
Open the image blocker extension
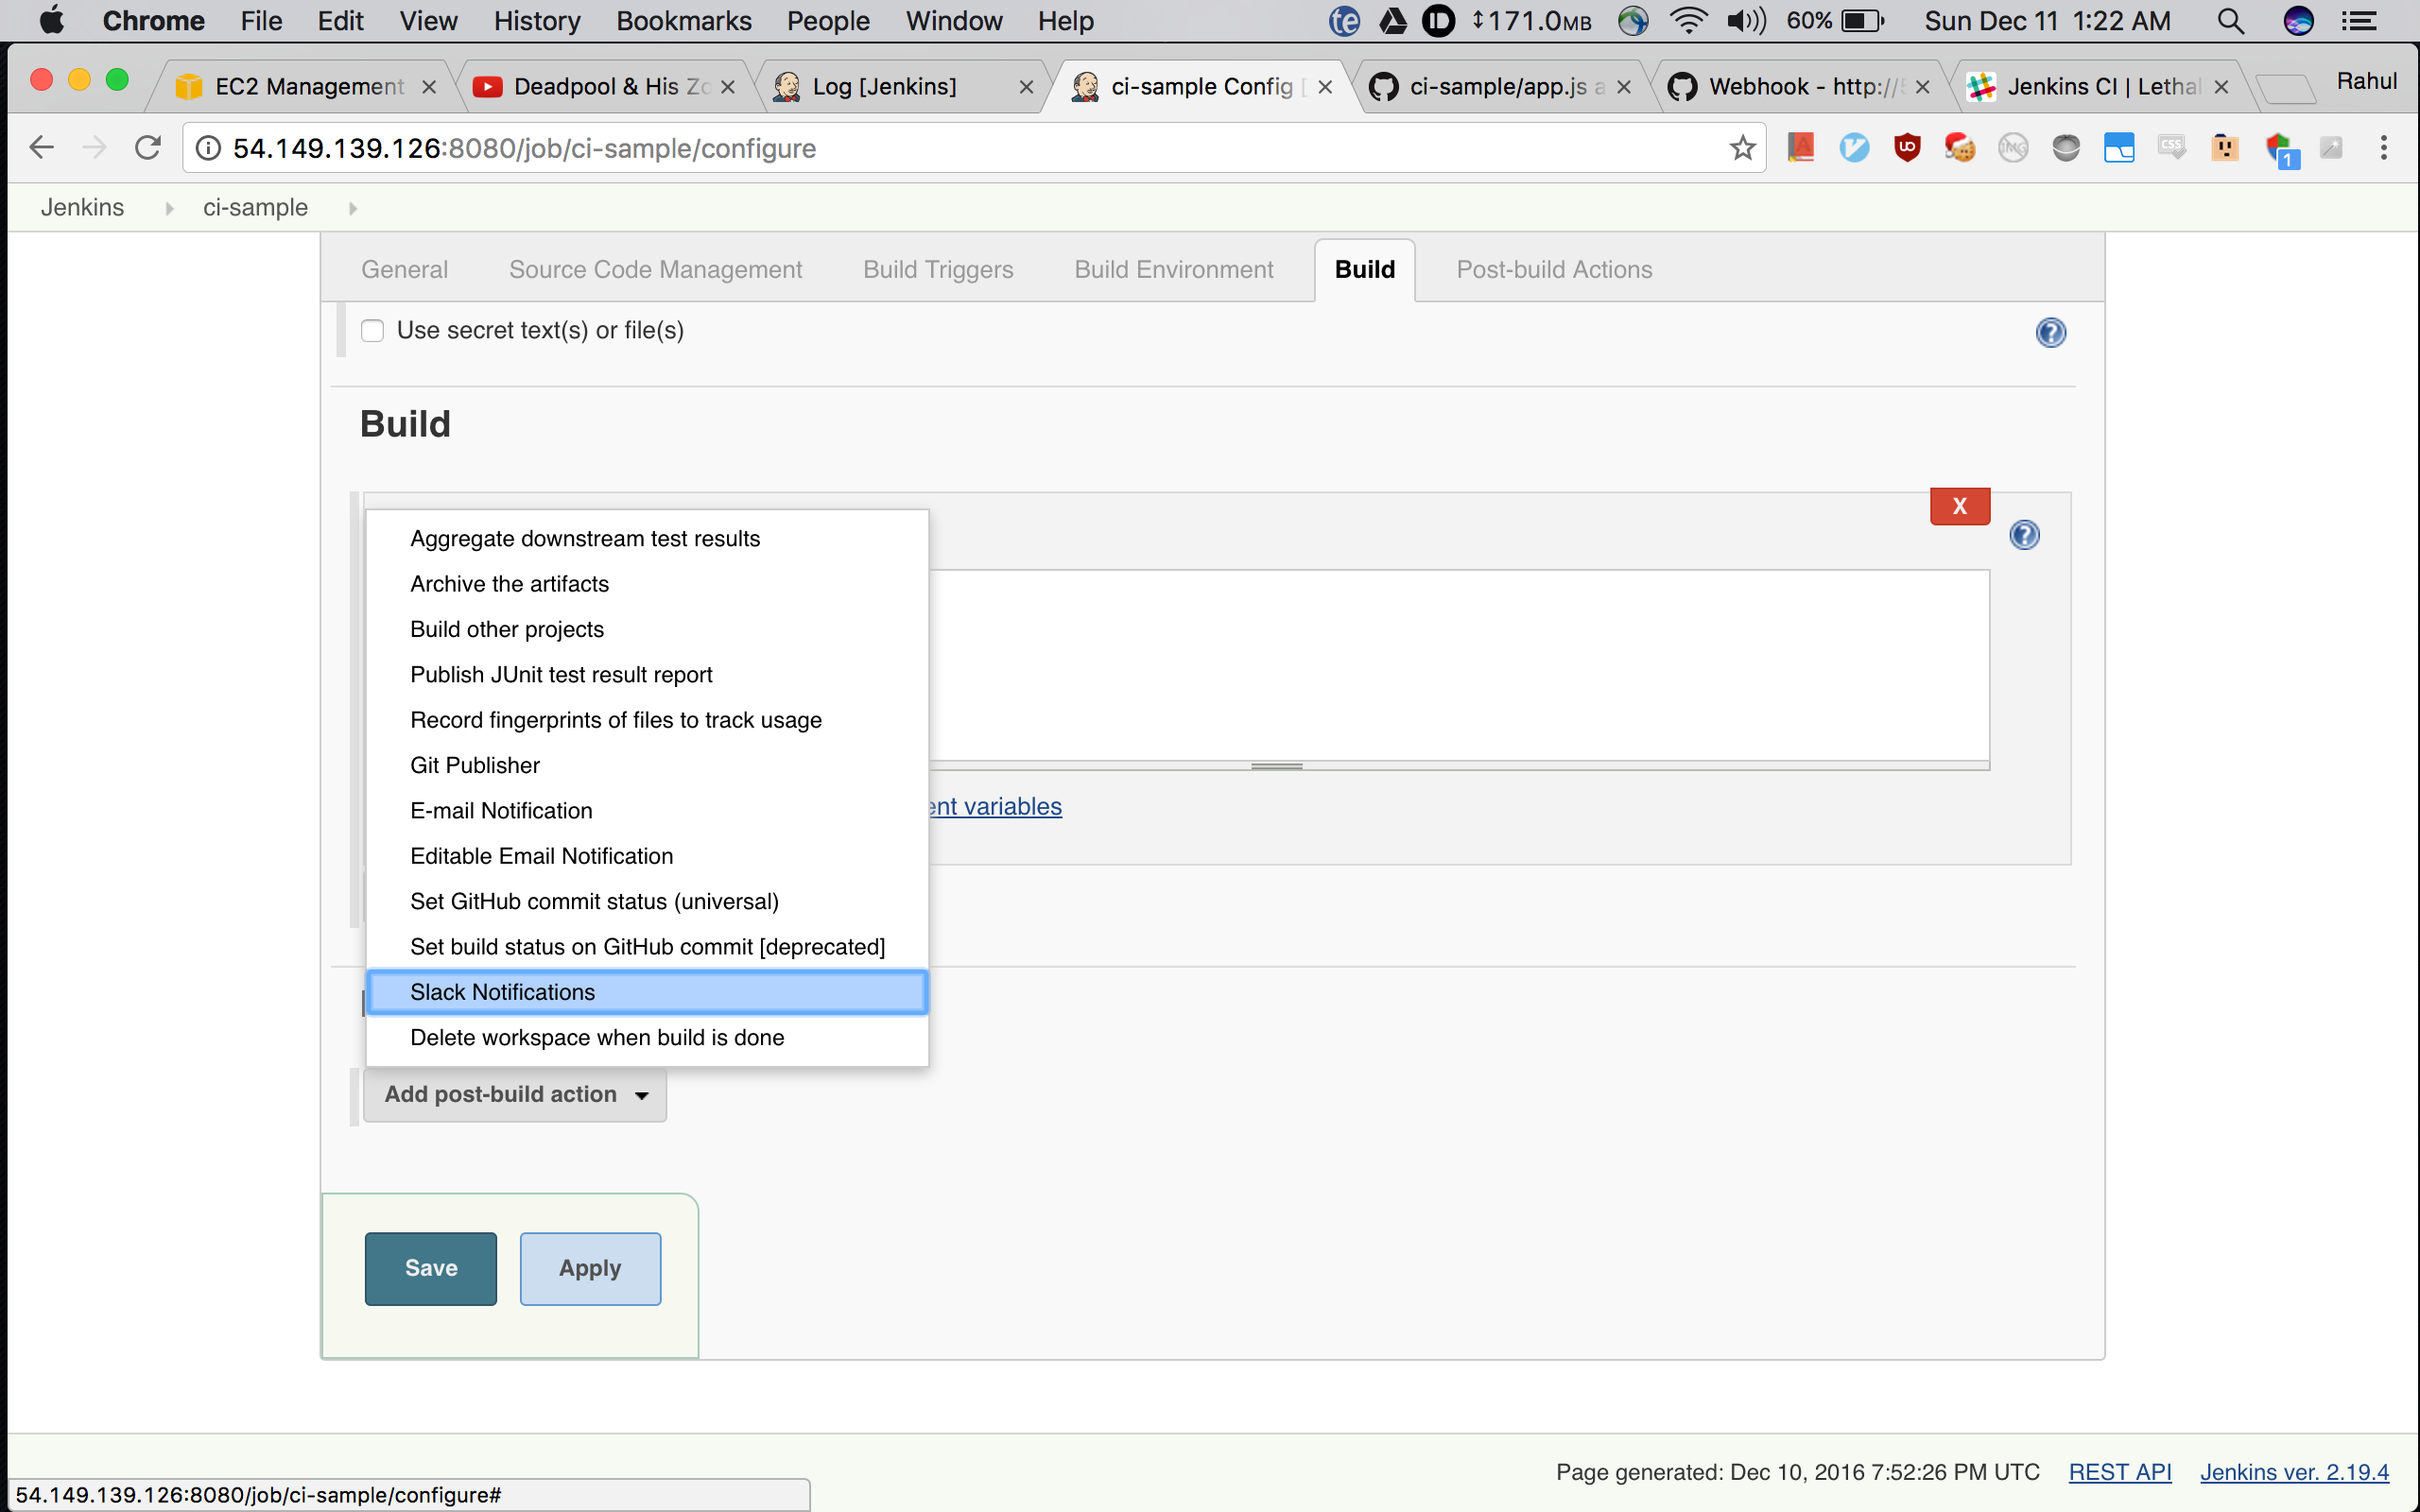(2013, 147)
